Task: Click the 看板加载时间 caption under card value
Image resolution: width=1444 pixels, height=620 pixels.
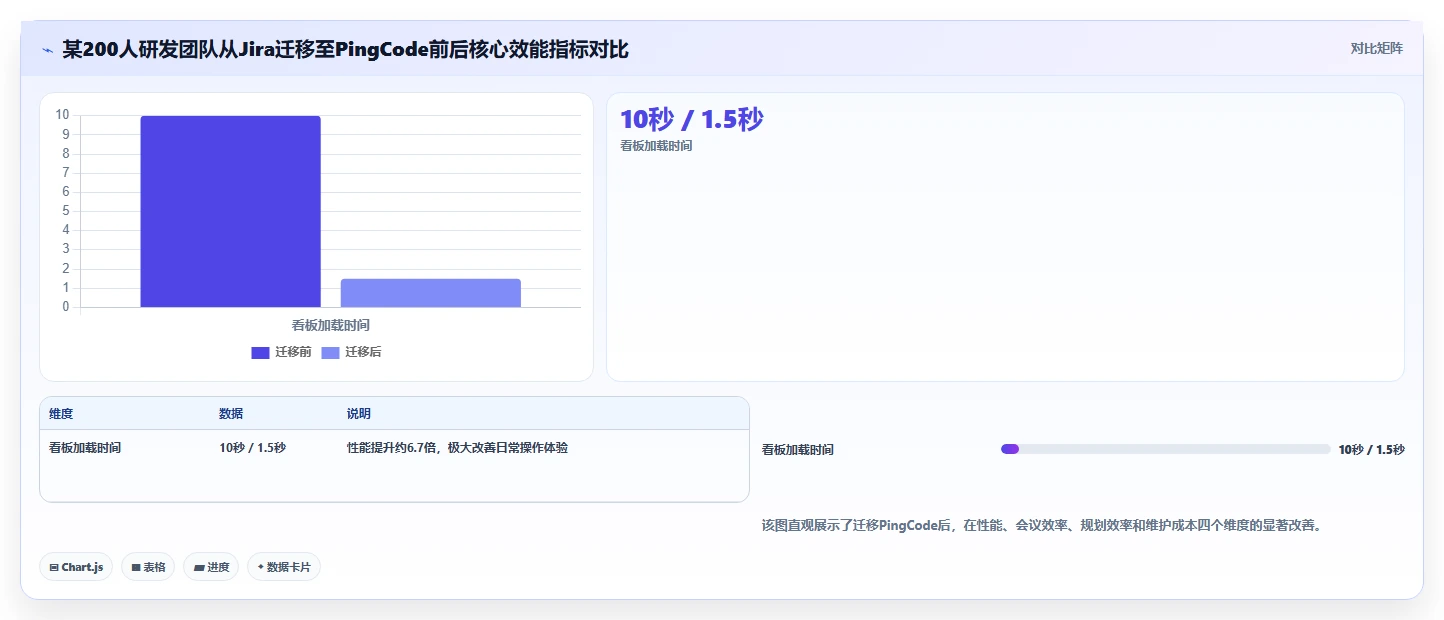Action: tap(656, 146)
